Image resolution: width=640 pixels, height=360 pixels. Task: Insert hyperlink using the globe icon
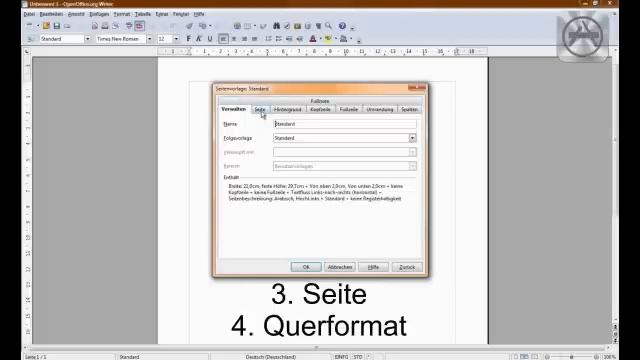237,26
